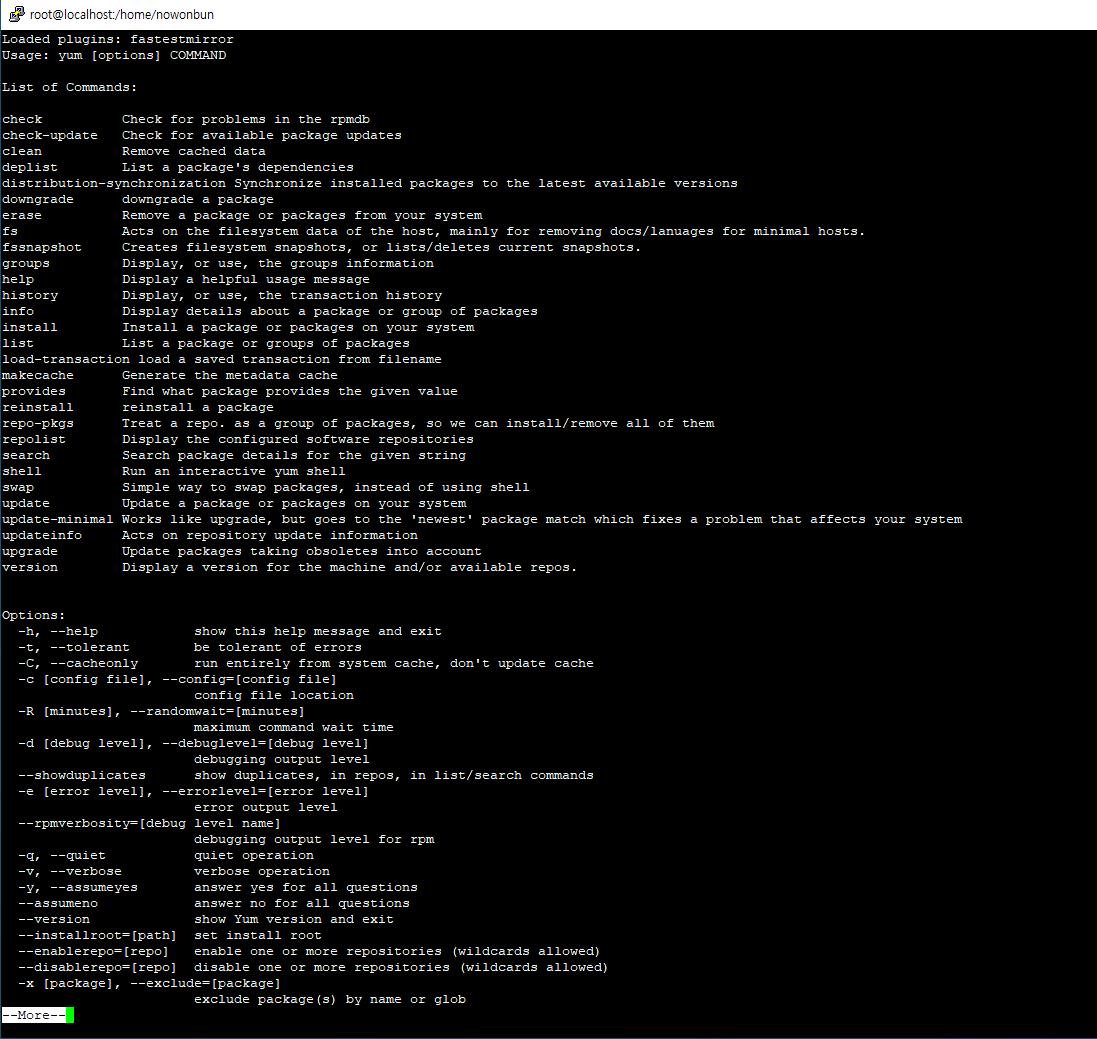
Task: Click the '--More--' pager prompt
Action: [x=34, y=1015]
